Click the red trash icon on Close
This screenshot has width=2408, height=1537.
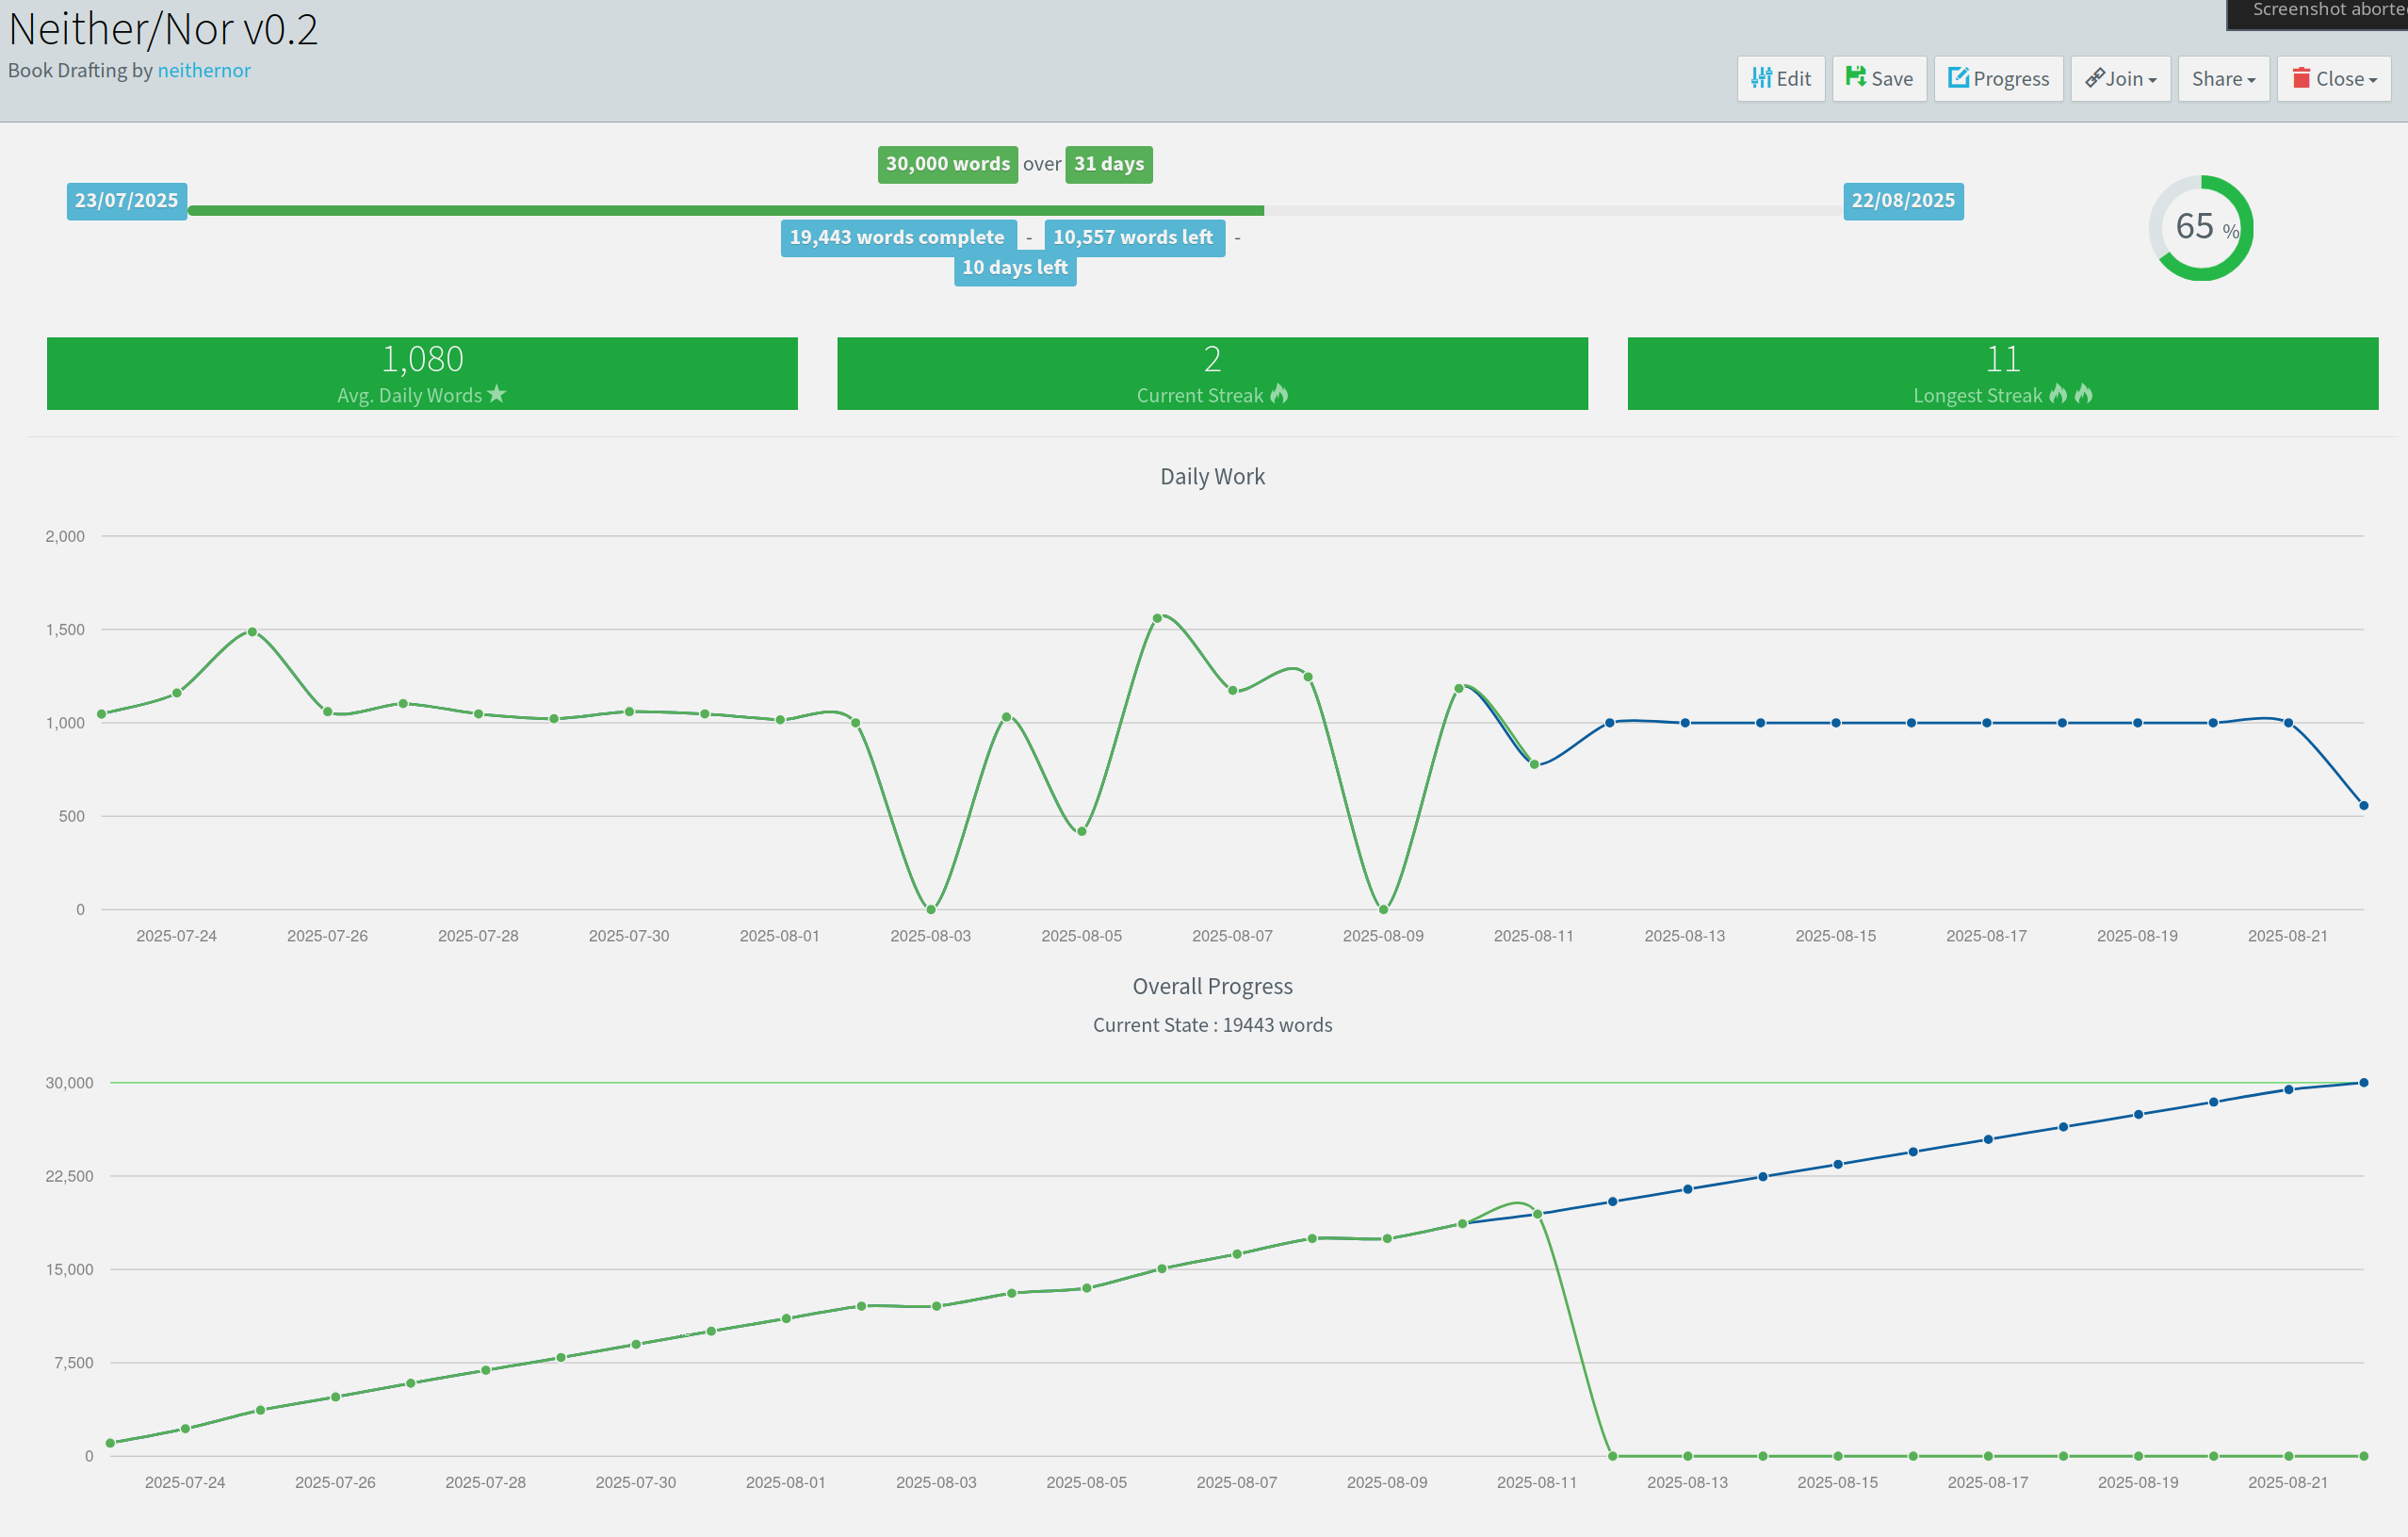2301,78
